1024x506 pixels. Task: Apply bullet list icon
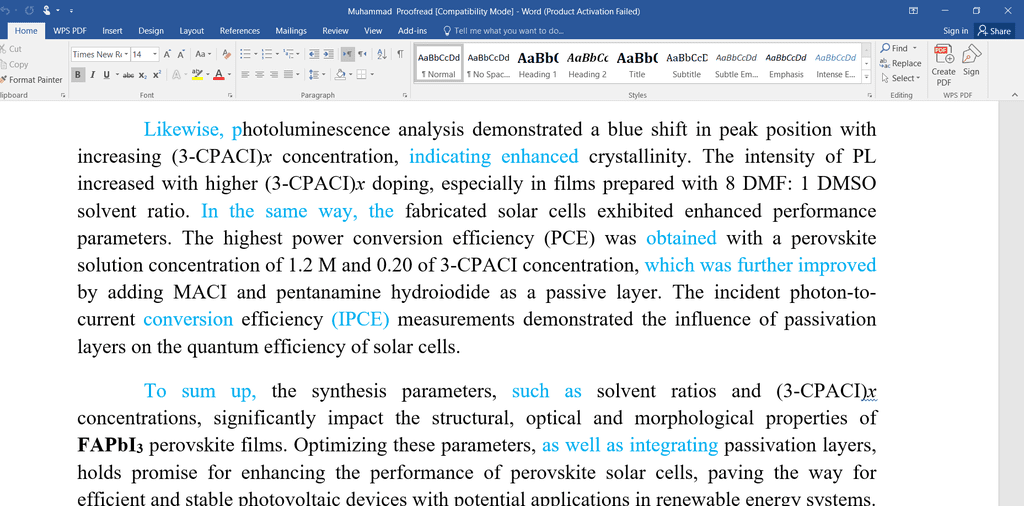click(244, 54)
